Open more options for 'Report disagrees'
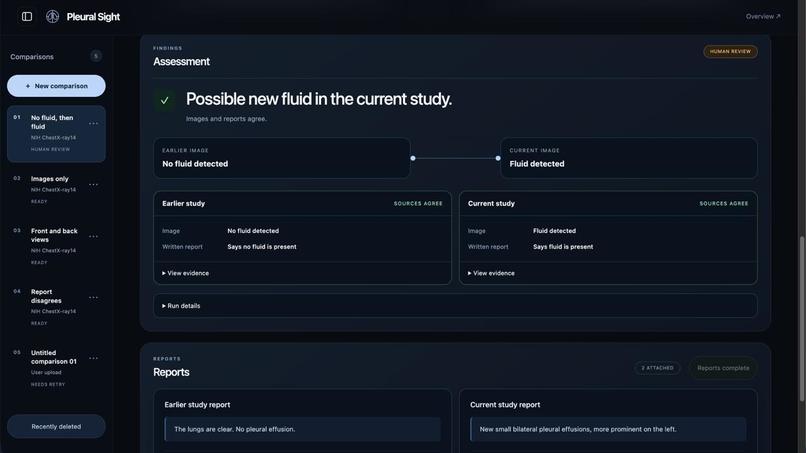Viewport: 806px width, 453px height. 94,297
